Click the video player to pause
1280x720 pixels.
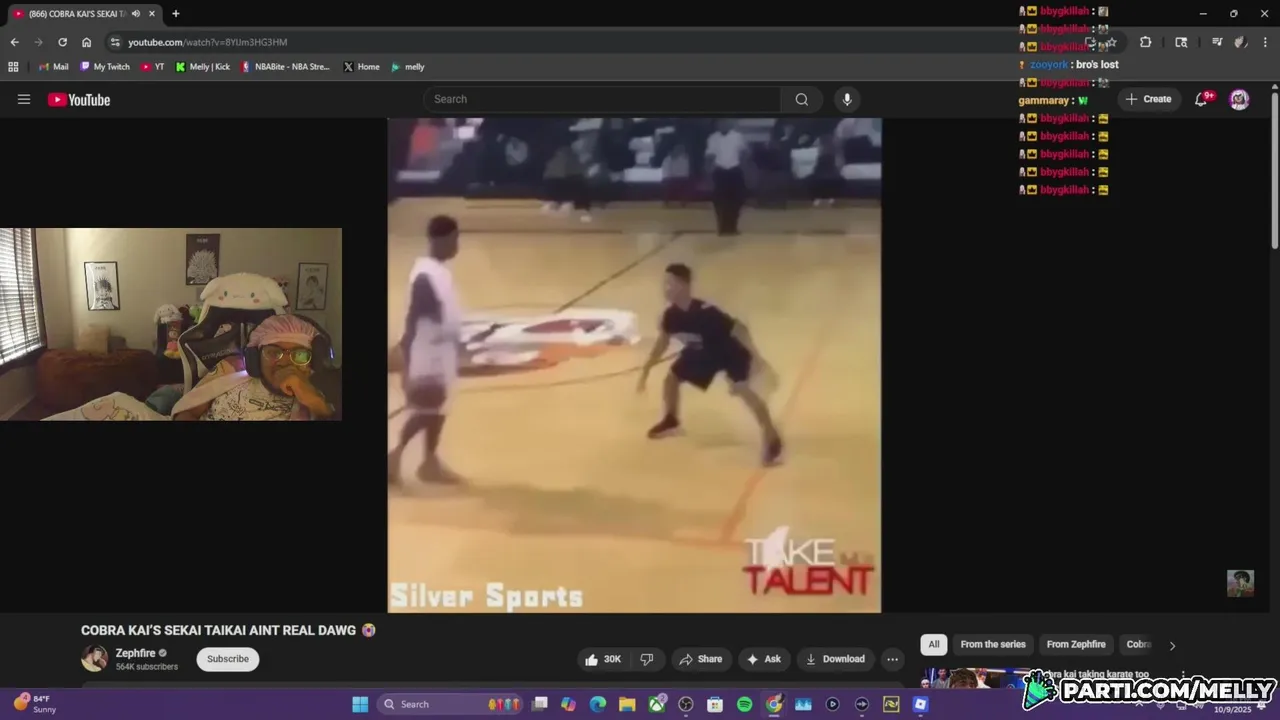tap(634, 365)
